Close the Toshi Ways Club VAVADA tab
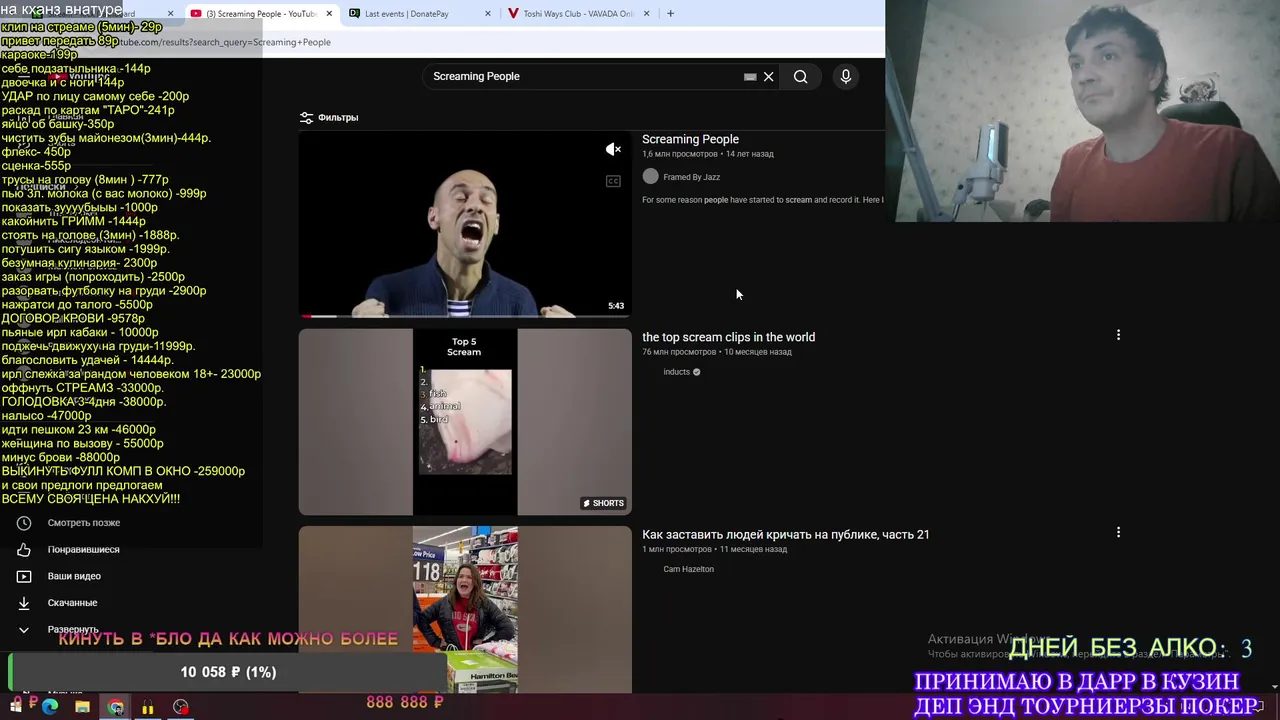The width and height of the screenshot is (1280, 720). coord(646,14)
